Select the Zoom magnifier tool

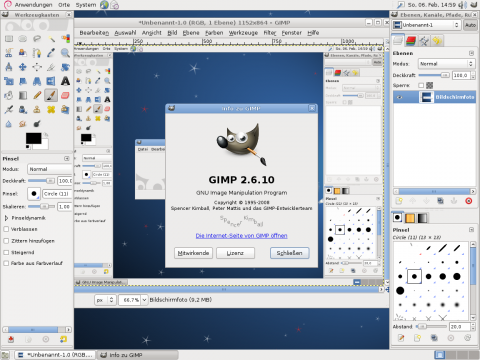click(65, 53)
